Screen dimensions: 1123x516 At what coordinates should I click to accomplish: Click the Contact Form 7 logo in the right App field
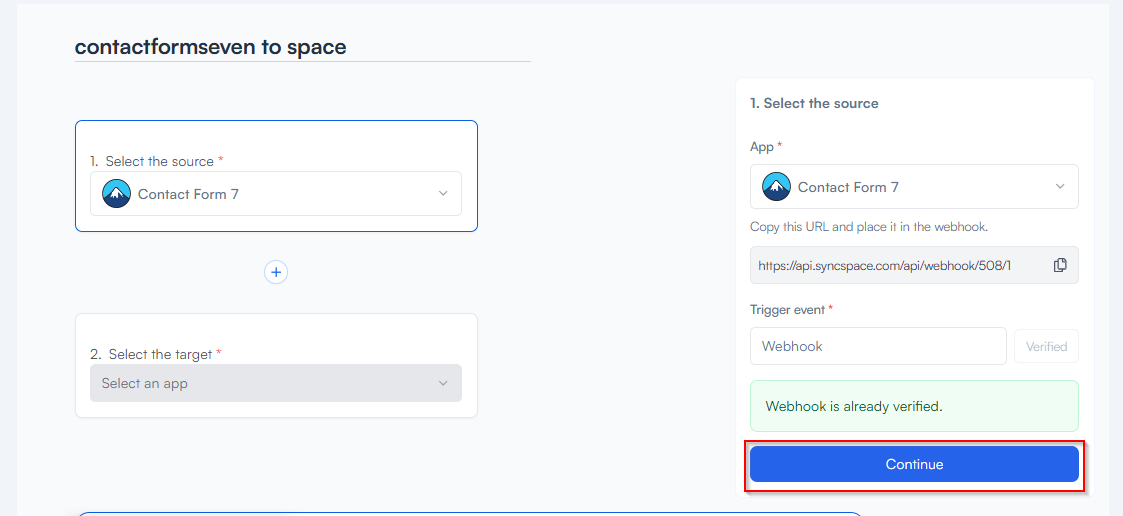[x=777, y=187]
